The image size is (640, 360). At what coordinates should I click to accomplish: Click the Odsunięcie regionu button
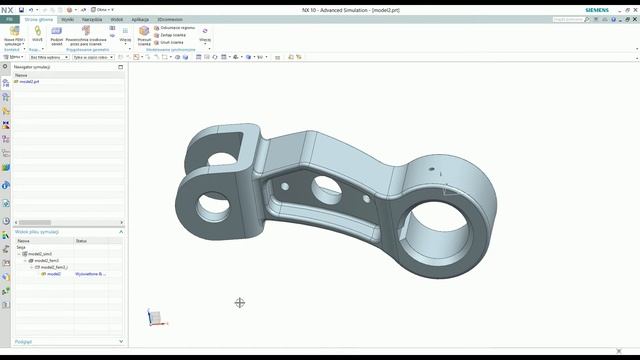(x=175, y=28)
